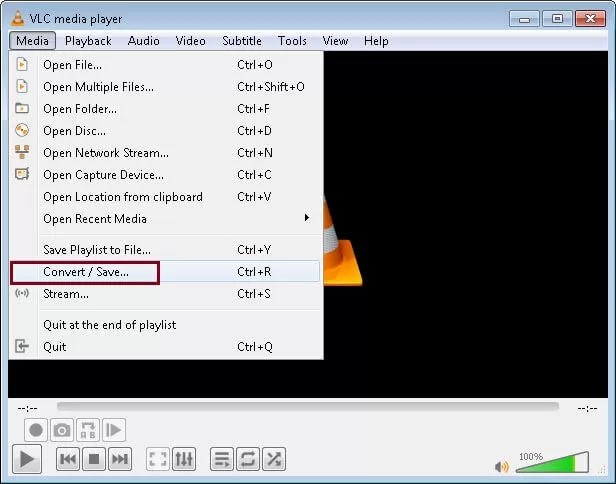Open the Video menu
The height and width of the screenshot is (484, 616).
pyautogui.click(x=190, y=41)
